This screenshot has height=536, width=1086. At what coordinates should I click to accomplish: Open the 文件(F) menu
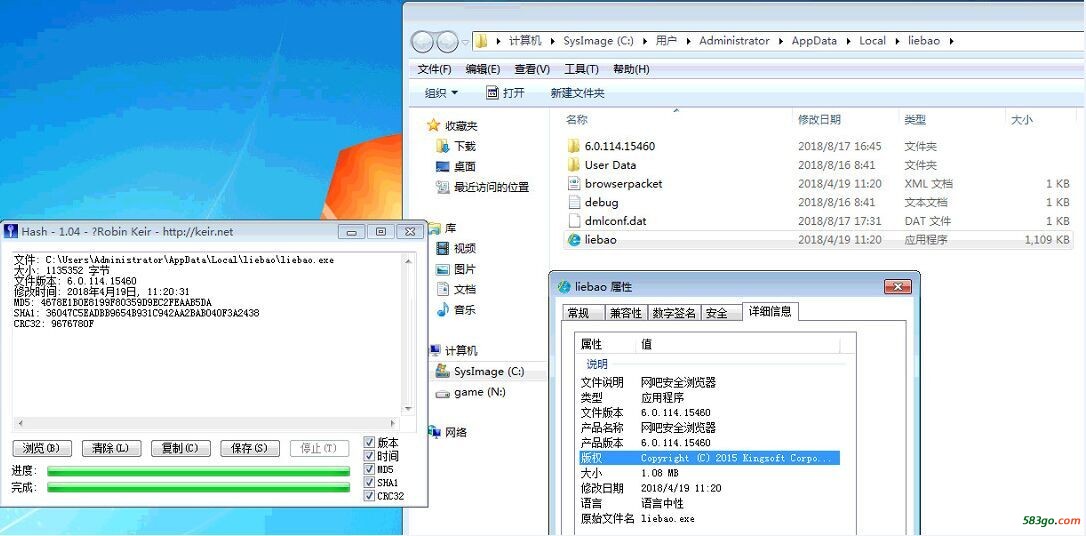tap(434, 69)
